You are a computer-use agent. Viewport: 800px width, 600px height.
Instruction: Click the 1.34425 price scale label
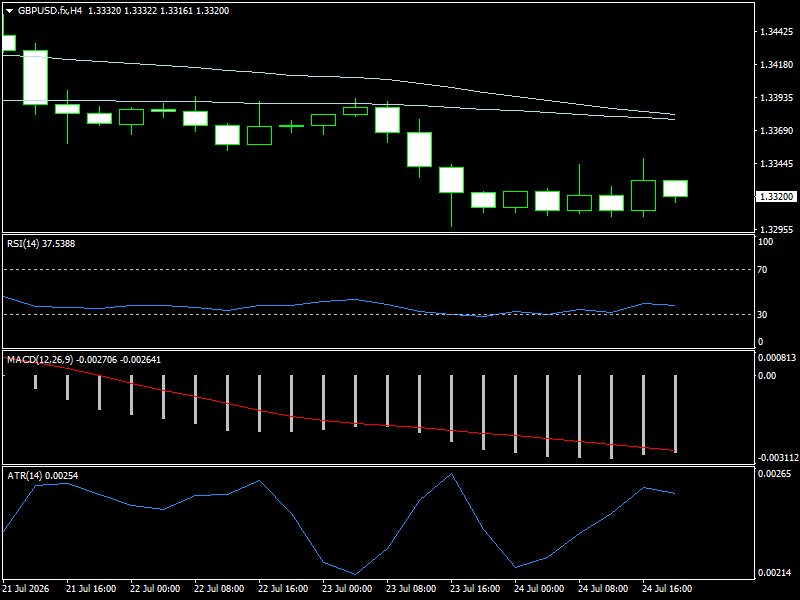point(777,32)
